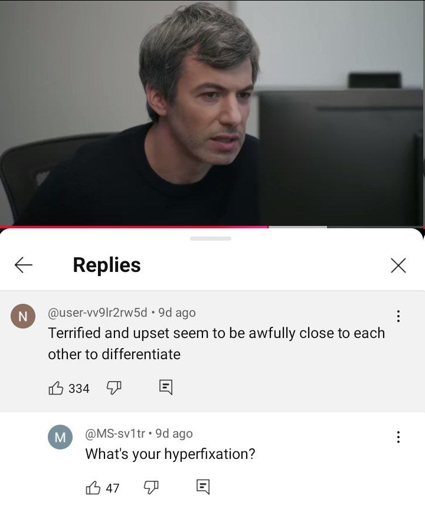
Task: Grab the sheet drag handle above Replies
Action: coord(211,238)
